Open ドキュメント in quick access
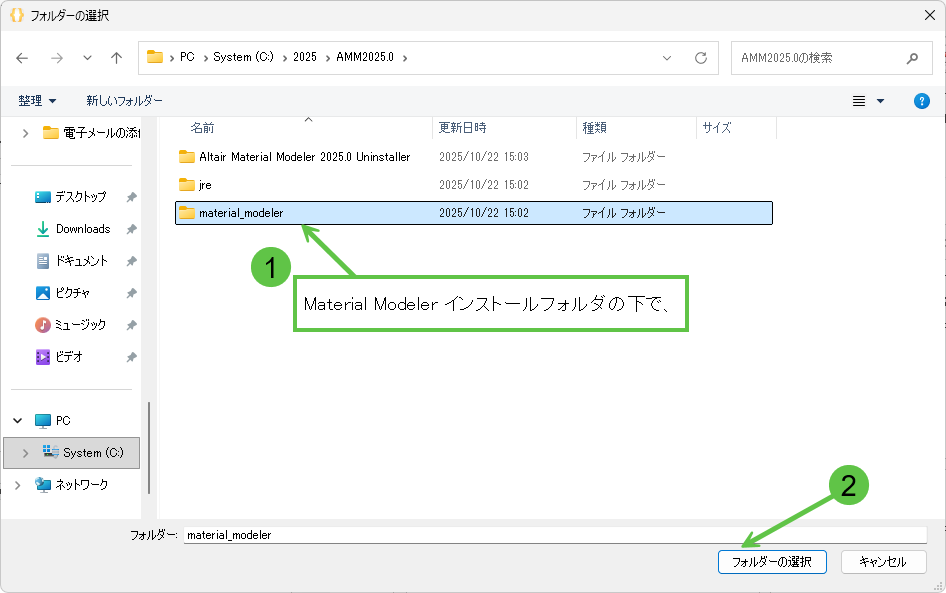This screenshot has width=946, height=593. (81, 261)
